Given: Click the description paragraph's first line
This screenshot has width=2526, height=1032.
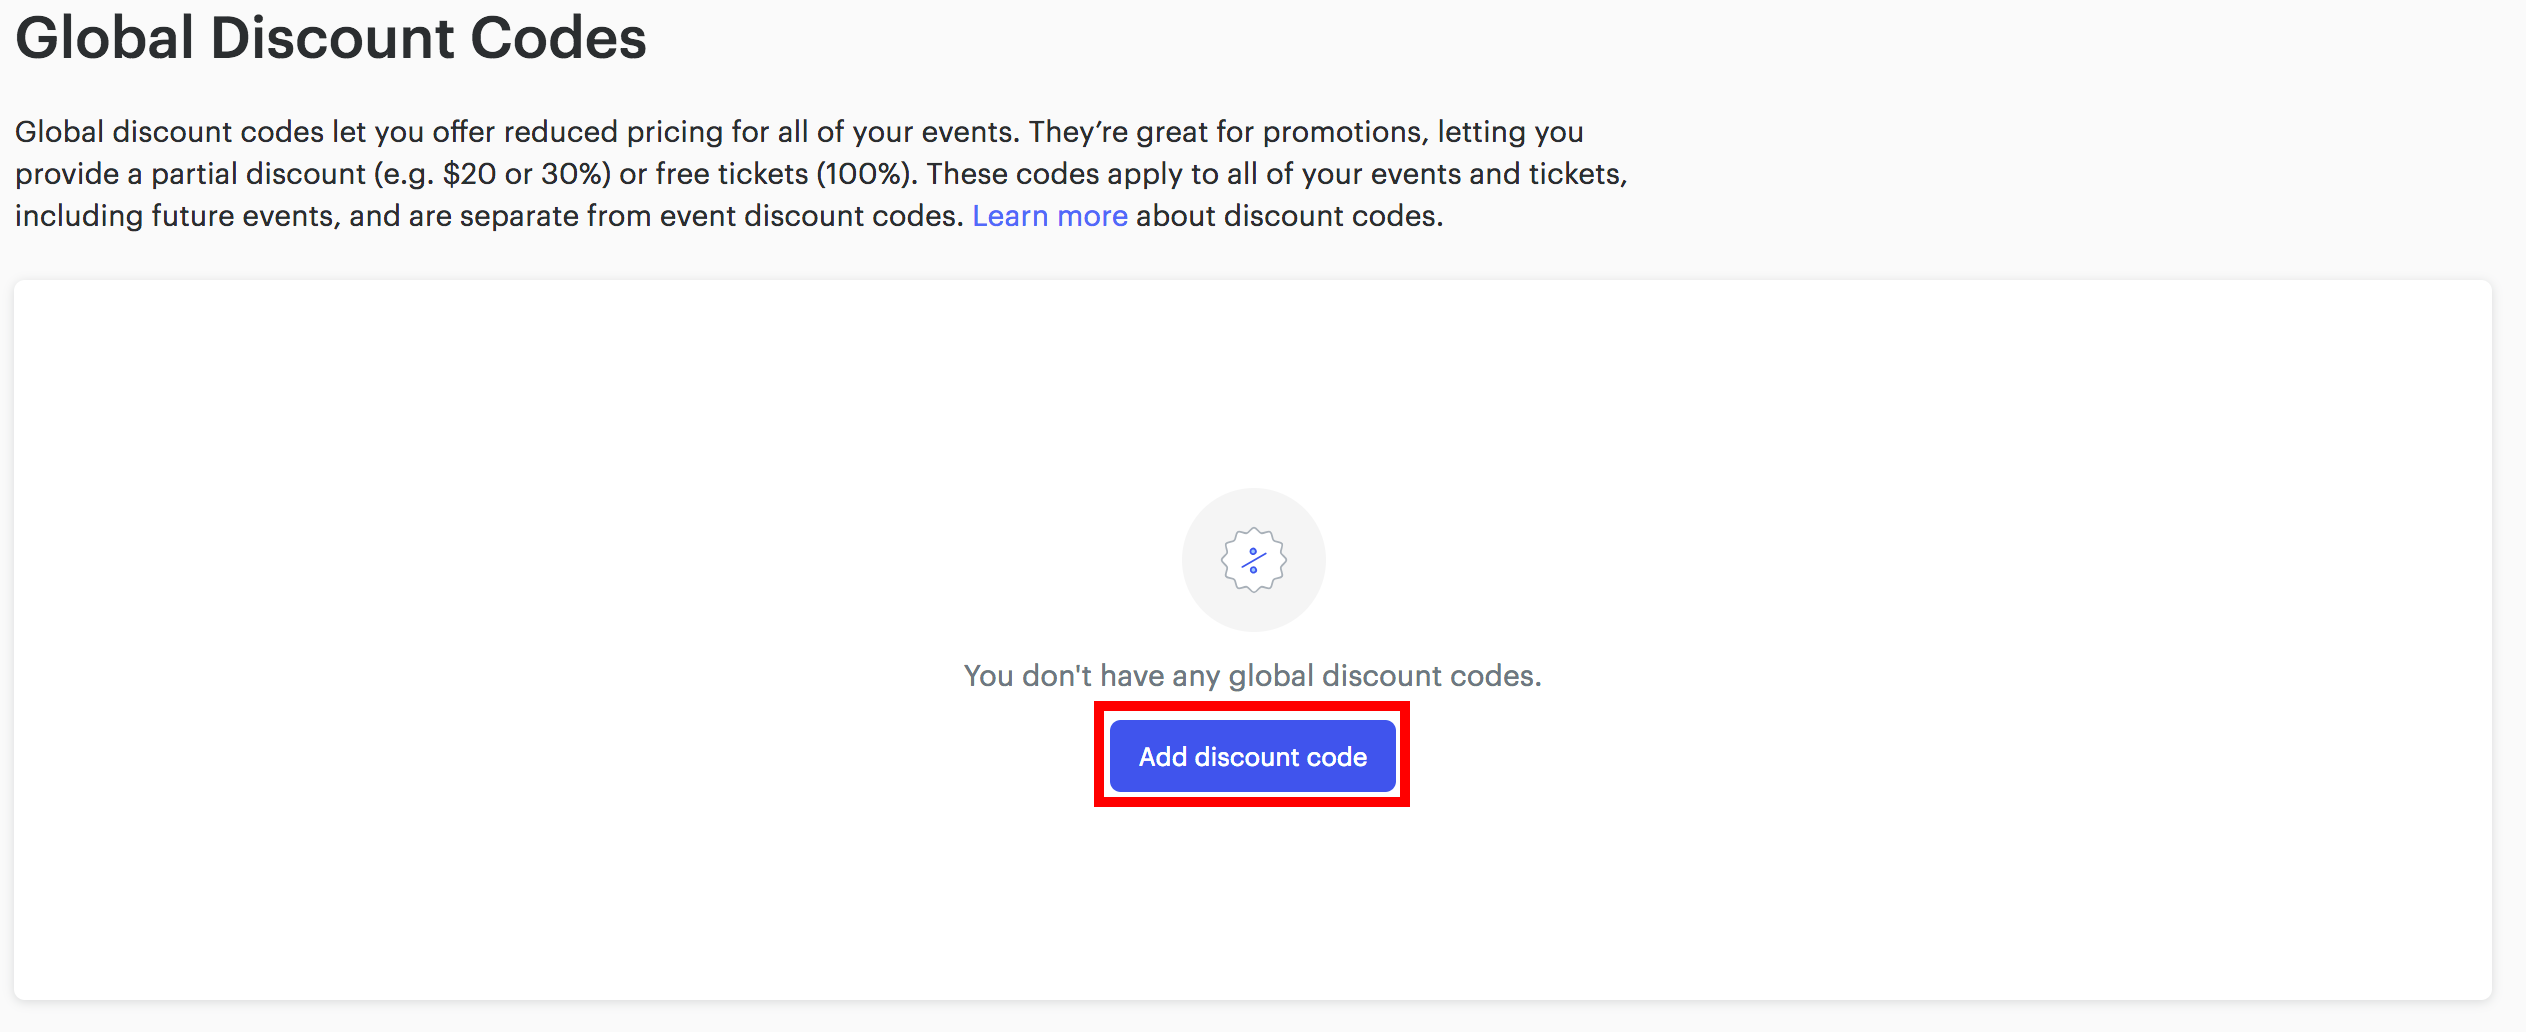Looking at the screenshot, I should click(799, 132).
